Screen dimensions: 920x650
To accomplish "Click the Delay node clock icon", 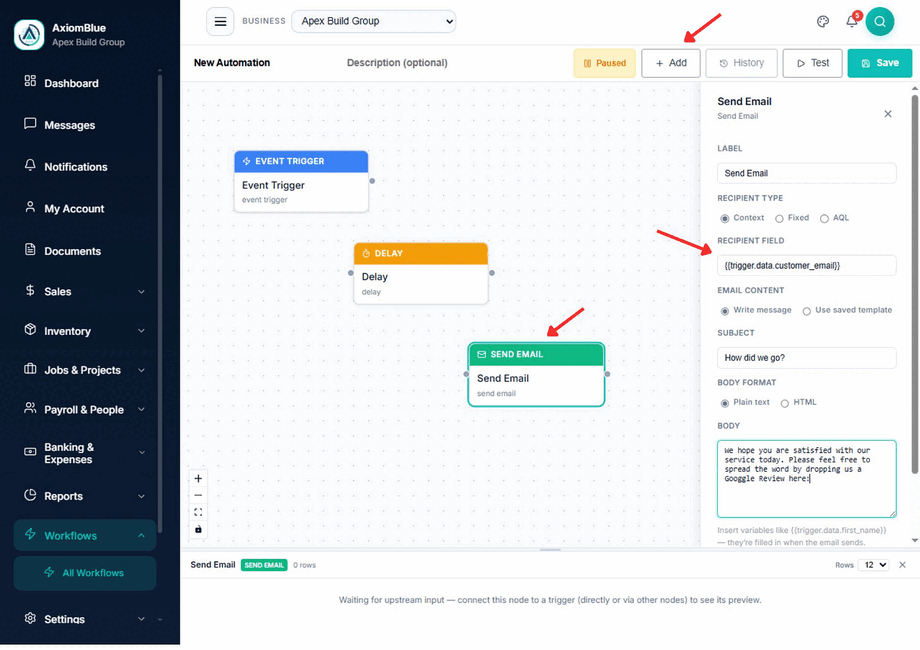I will 366,253.
